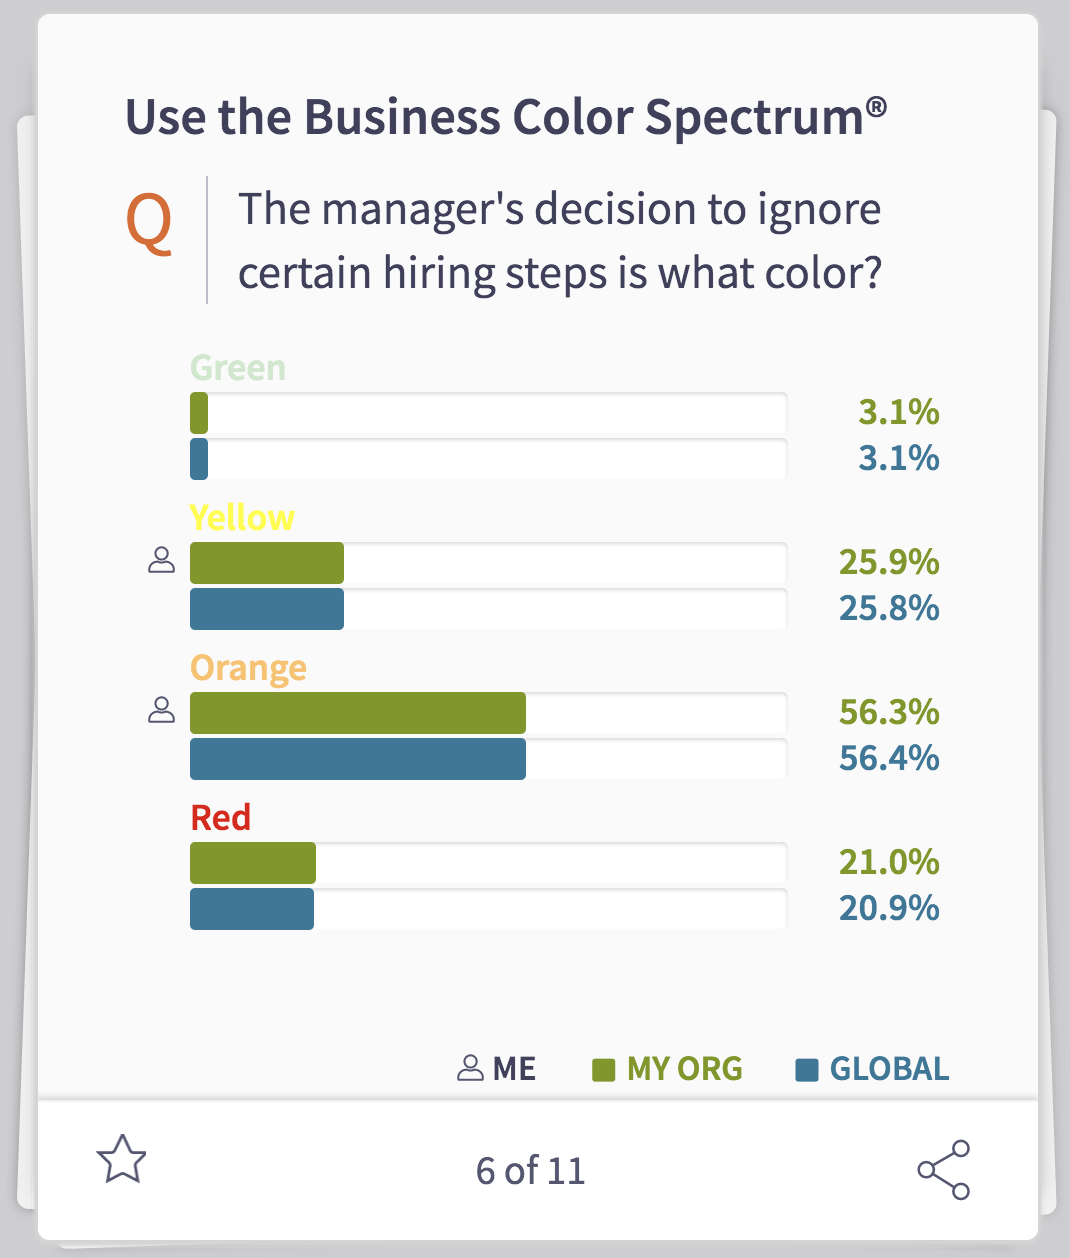The height and width of the screenshot is (1258, 1070).
Task: Click the blue GLOBAL legend square
Action: tap(806, 1068)
